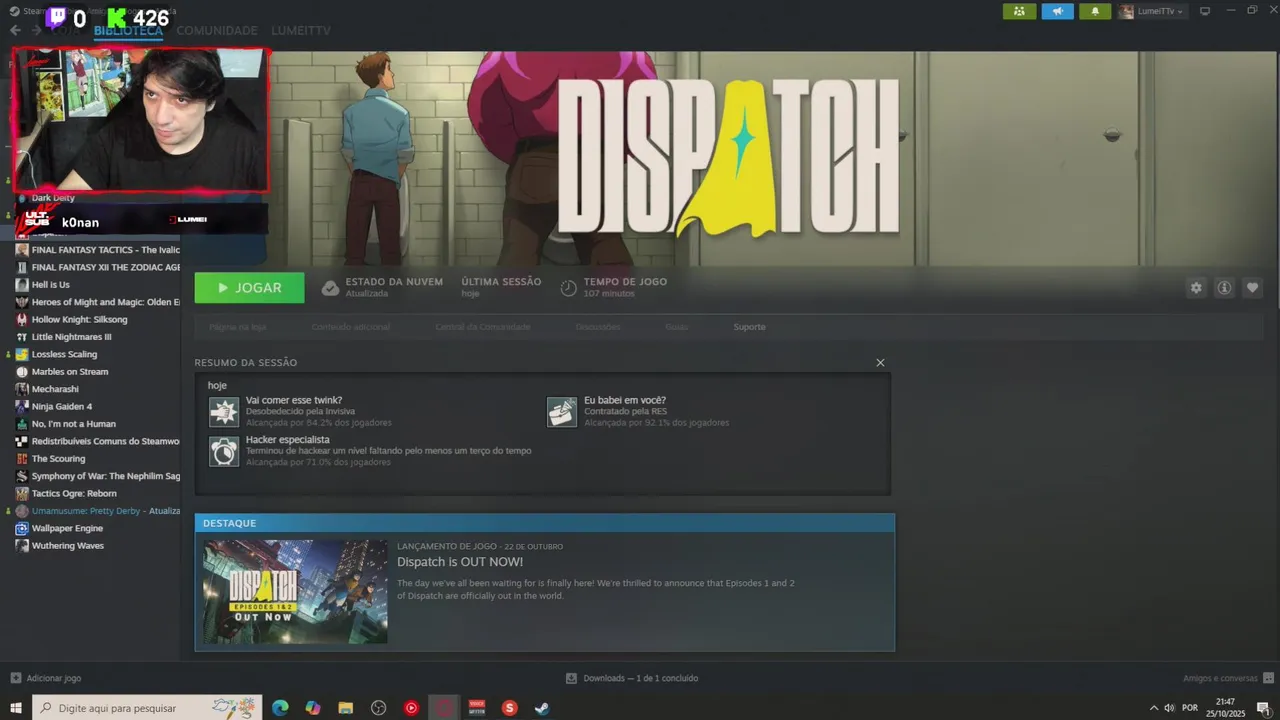Select No, I'm not a Human
The image size is (1280, 720).
tap(73, 424)
